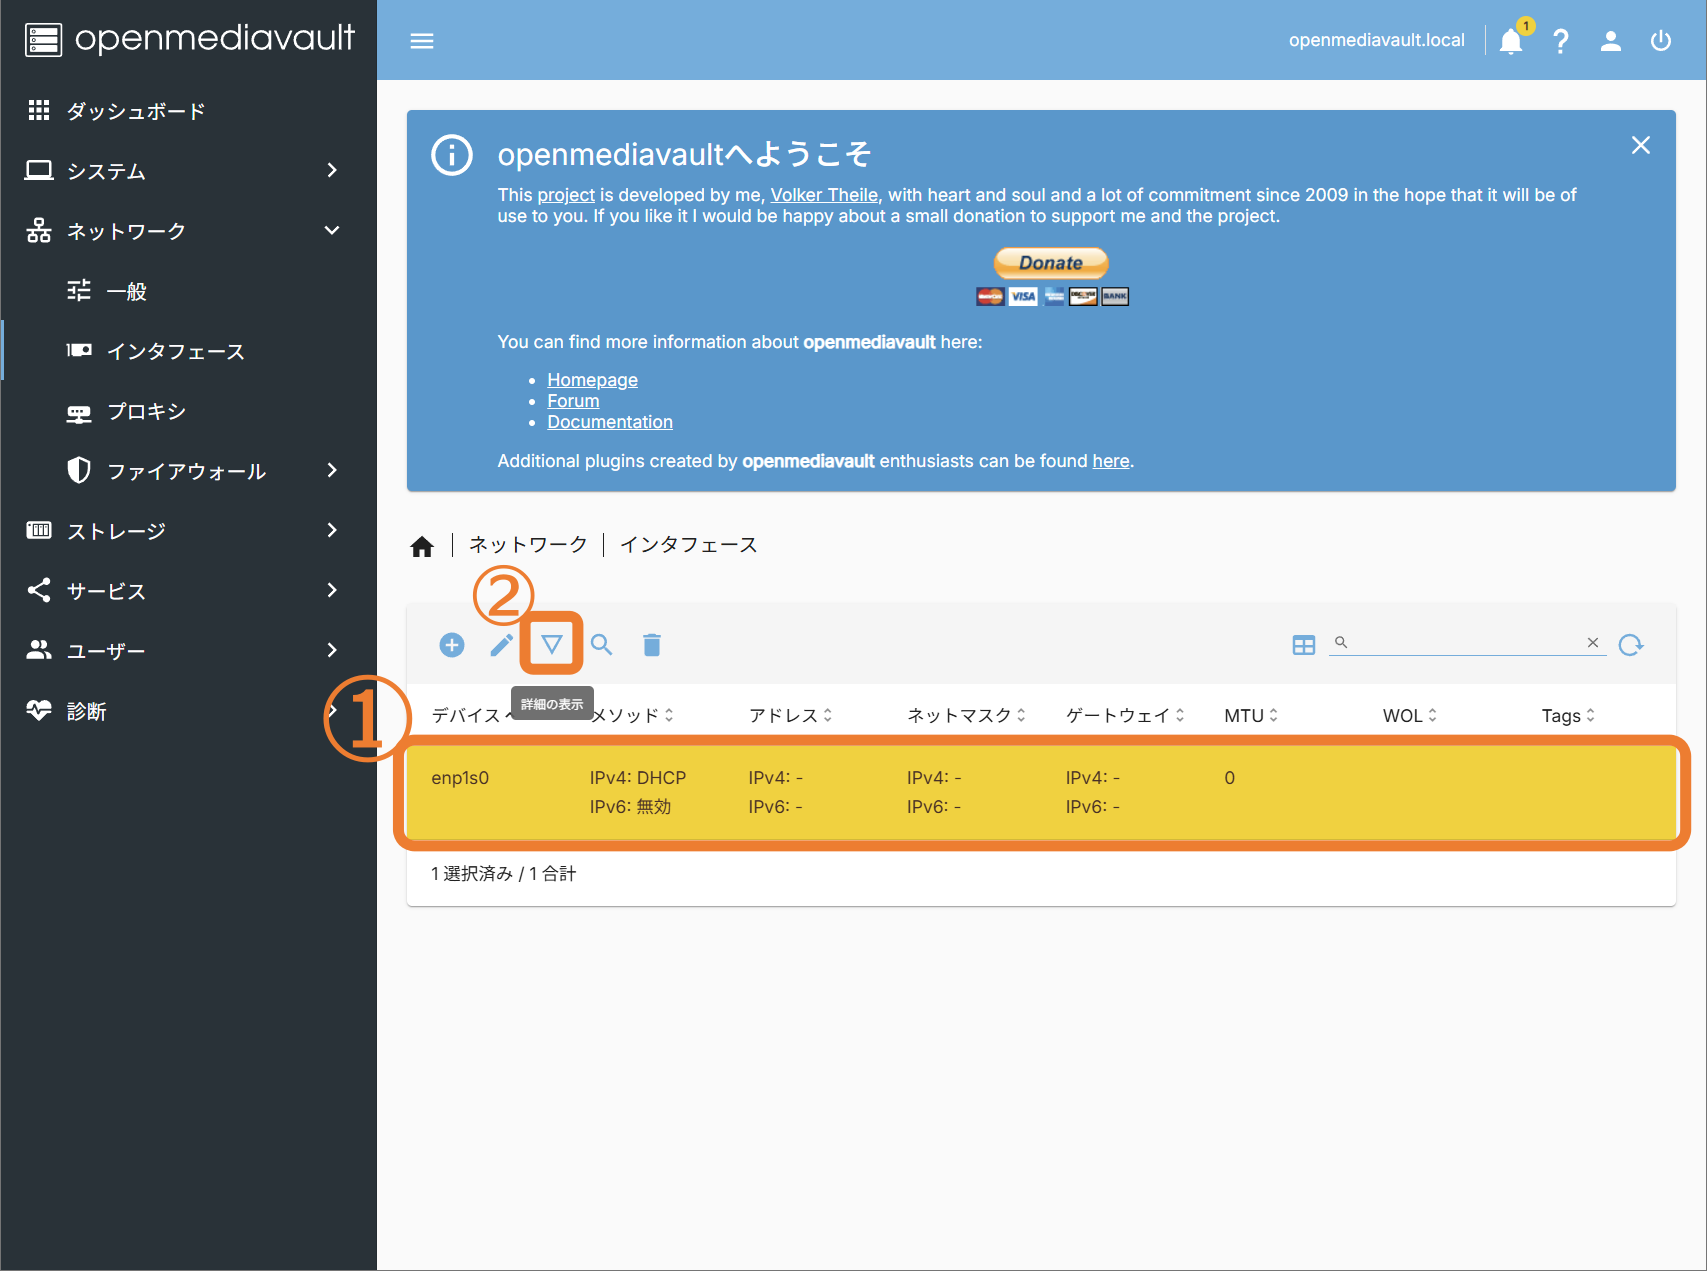Click the ネットワーク breadcrumb
This screenshot has width=1707, height=1271.
coord(528,545)
